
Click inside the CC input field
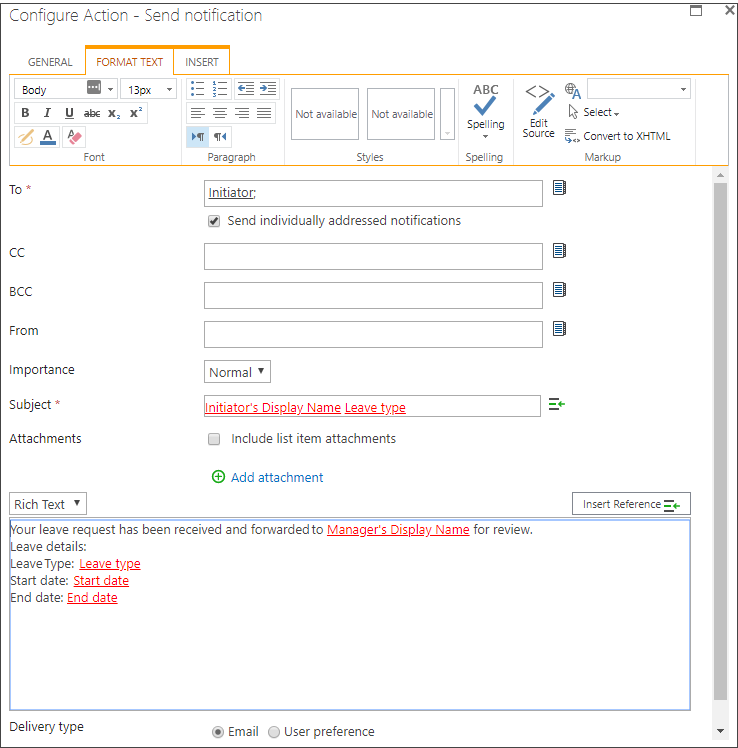point(373,257)
